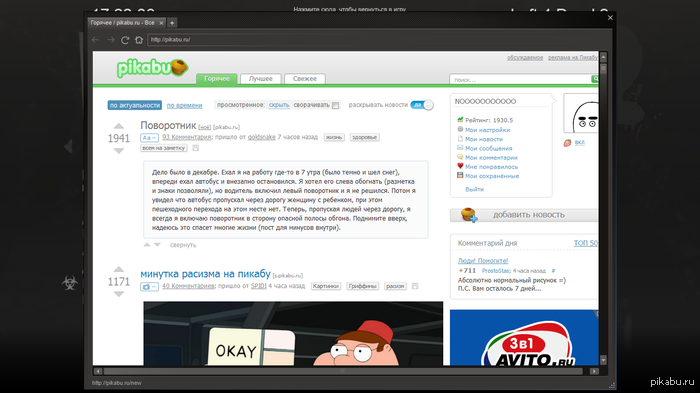Sort posts 'по актуальности'
Screen dimensions: 700x393
[x=135, y=105]
